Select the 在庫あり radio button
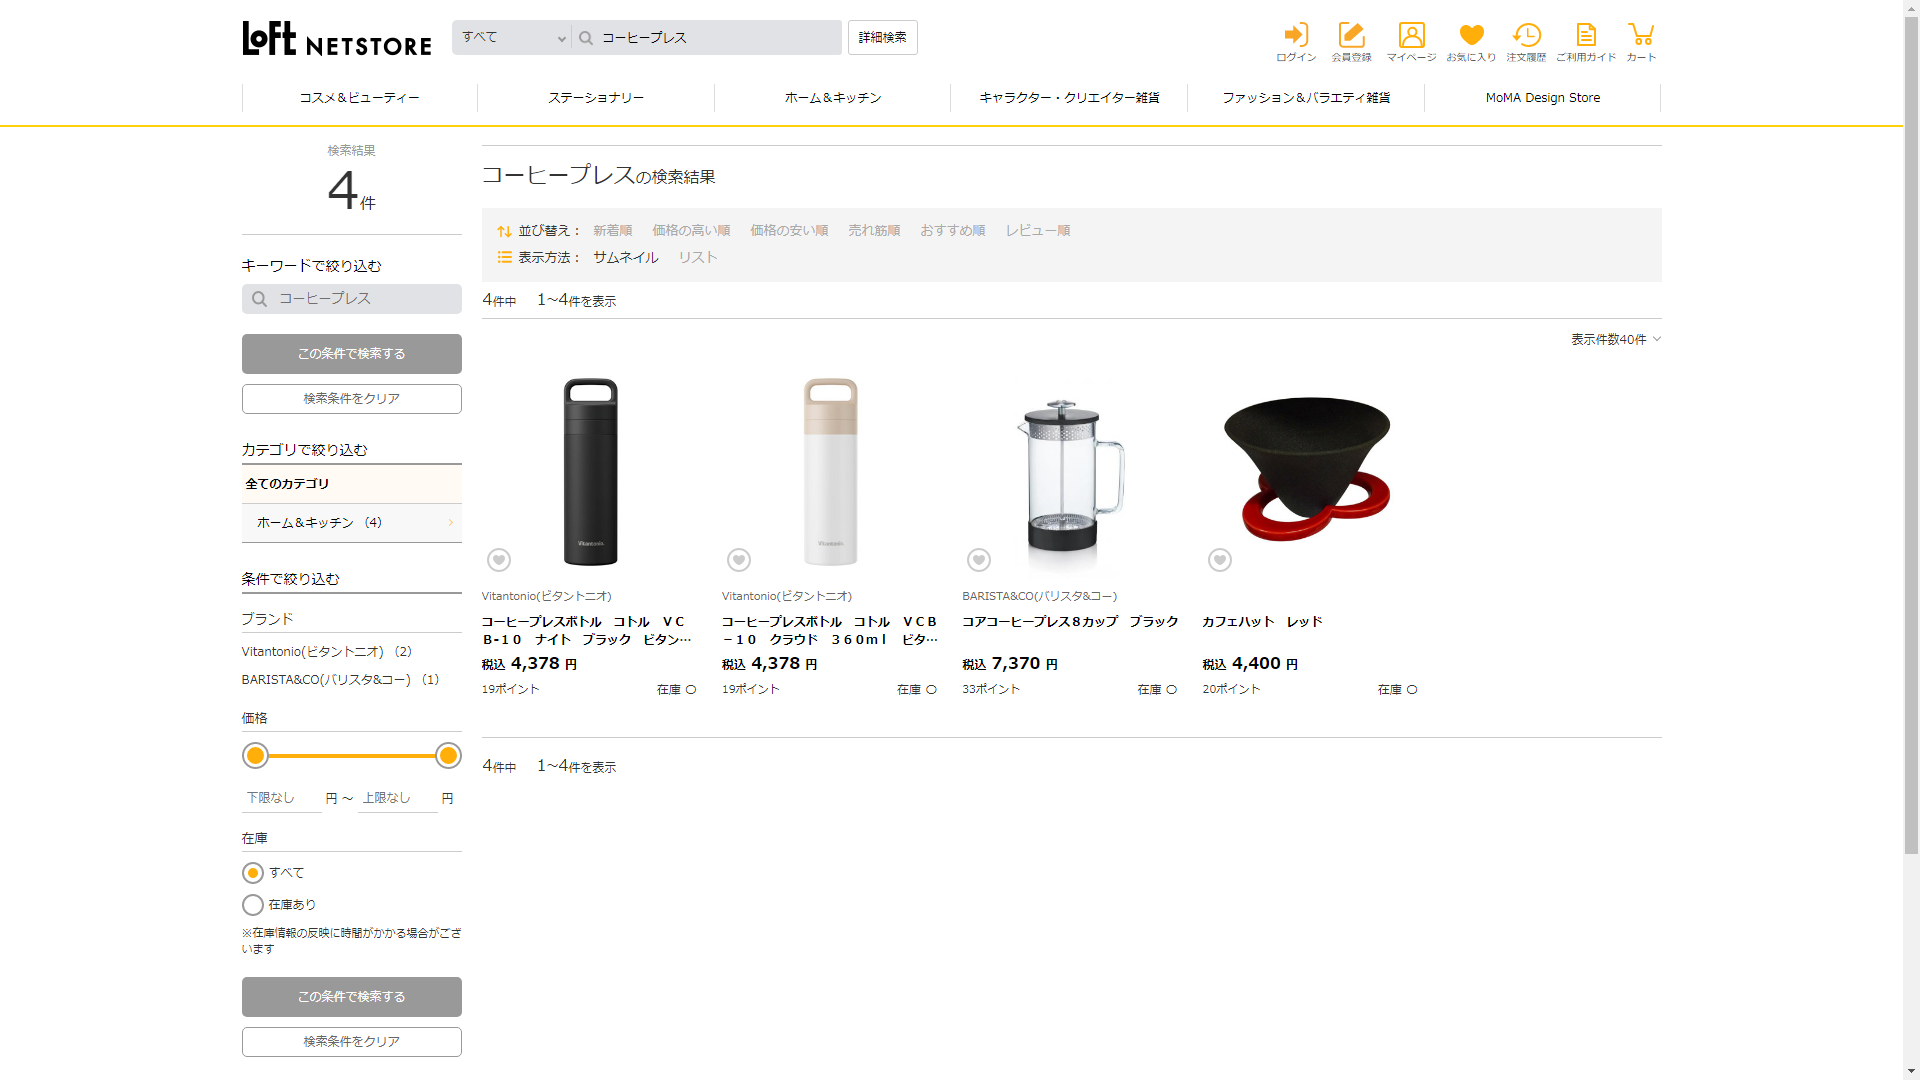Screen dimensions: 1920x1080 click(x=253, y=905)
